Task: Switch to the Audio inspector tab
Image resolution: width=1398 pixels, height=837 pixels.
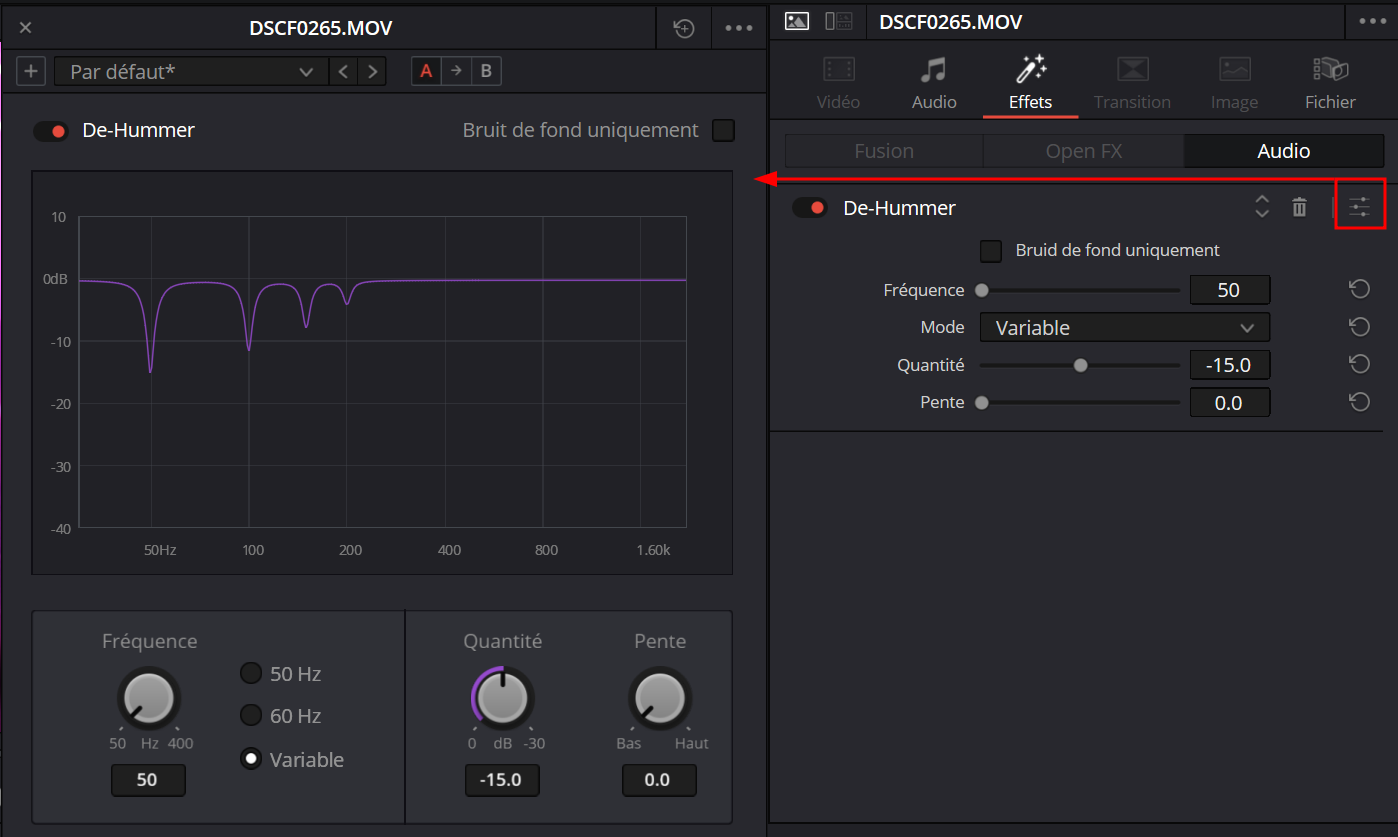Action: [x=934, y=82]
